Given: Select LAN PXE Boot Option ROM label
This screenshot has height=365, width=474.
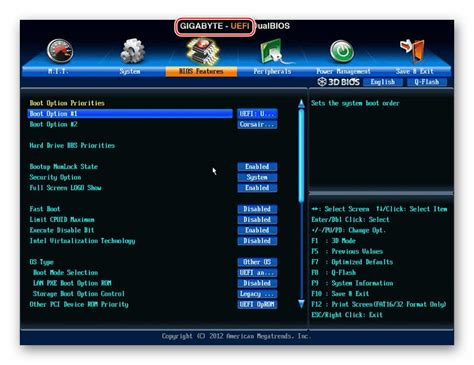Looking at the screenshot, I should [72, 283].
